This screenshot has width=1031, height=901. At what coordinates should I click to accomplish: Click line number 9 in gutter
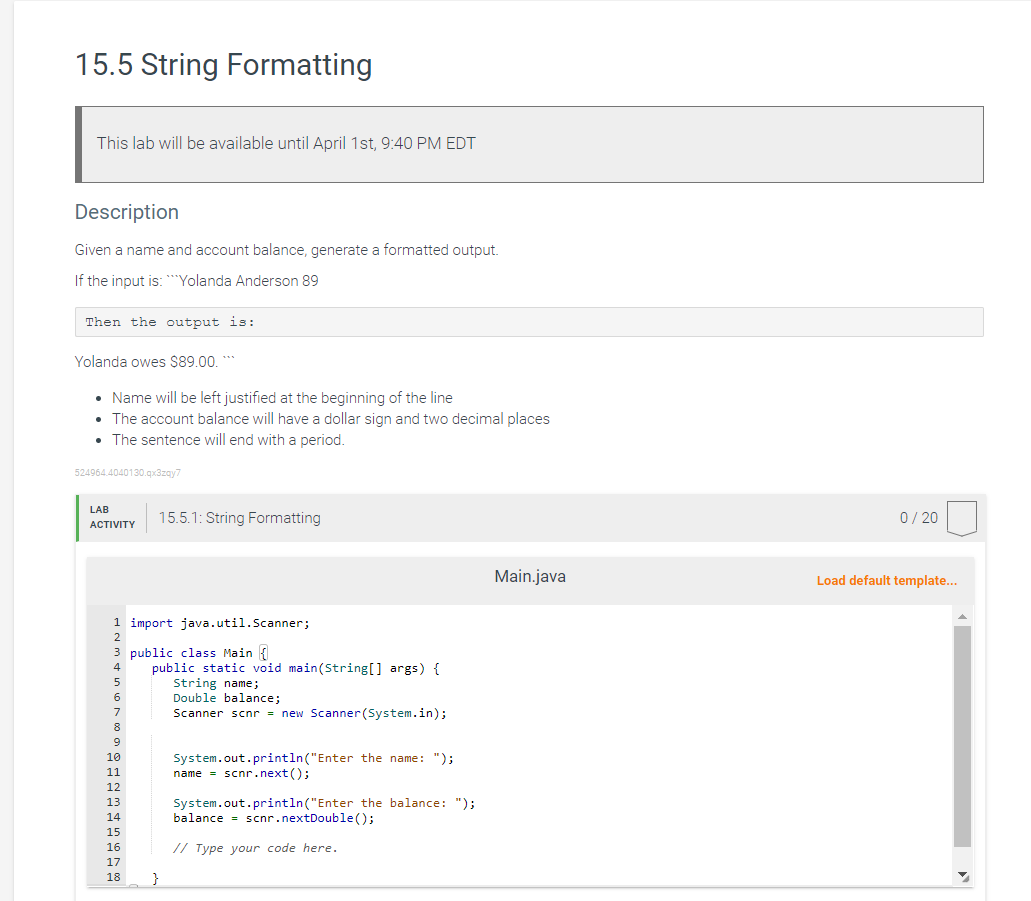[116, 743]
